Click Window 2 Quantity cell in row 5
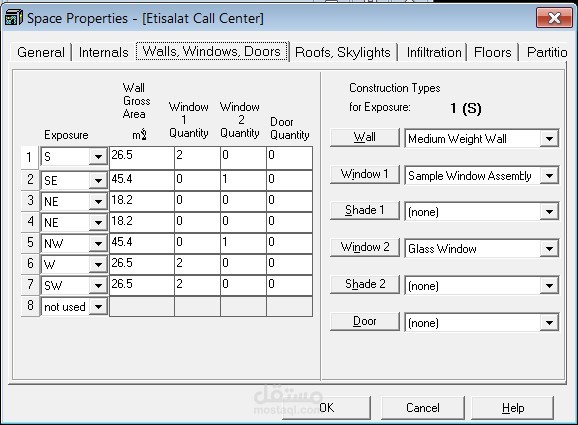This screenshot has height=425, width=578. 243,243
